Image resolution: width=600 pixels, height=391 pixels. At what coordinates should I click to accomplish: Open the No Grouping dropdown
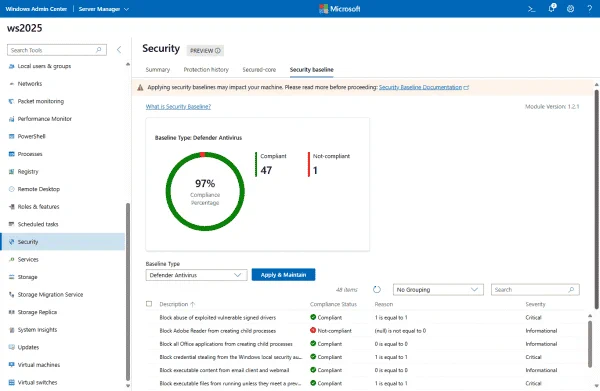point(438,290)
